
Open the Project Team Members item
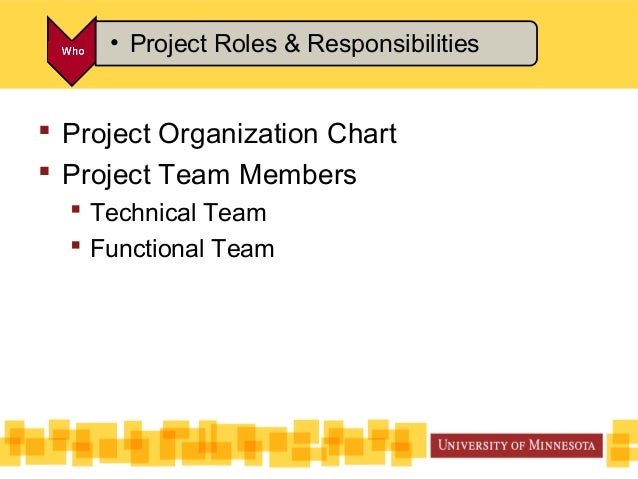point(209,176)
